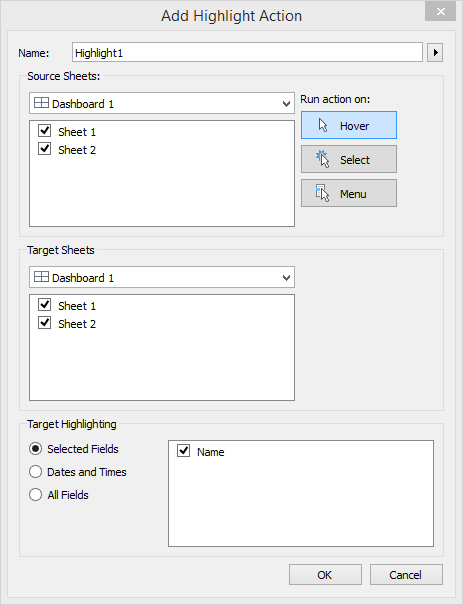Uncheck Sheet 2 in Target Sheets
The height and width of the screenshot is (605, 463).
(45, 323)
